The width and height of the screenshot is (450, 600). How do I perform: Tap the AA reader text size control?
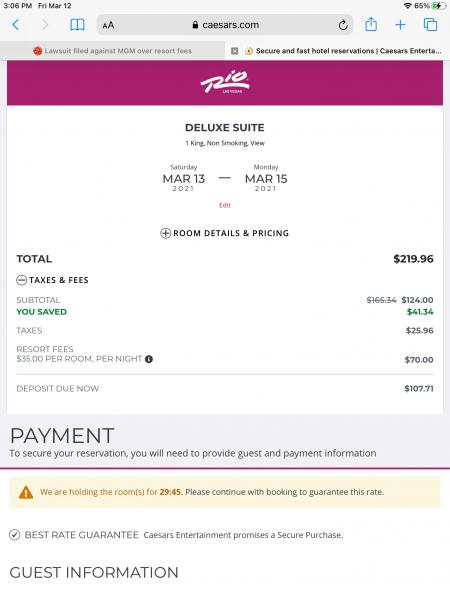pos(108,25)
